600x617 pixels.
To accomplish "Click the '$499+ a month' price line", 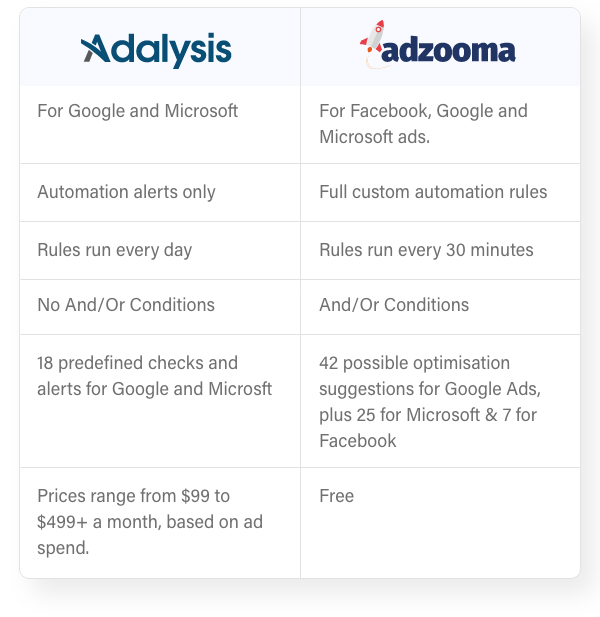I will [x=150, y=522].
